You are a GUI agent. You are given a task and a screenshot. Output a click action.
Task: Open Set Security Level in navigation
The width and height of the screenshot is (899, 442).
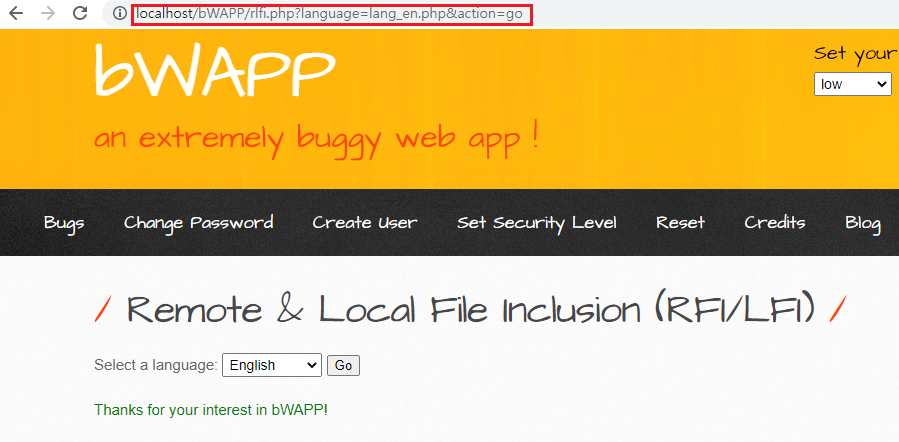pyautogui.click(x=537, y=223)
